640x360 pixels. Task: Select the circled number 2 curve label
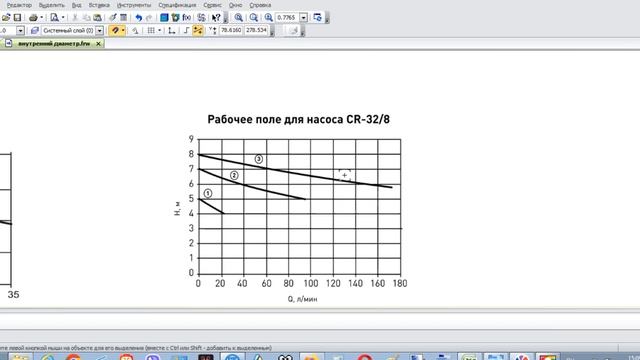click(234, 176)
